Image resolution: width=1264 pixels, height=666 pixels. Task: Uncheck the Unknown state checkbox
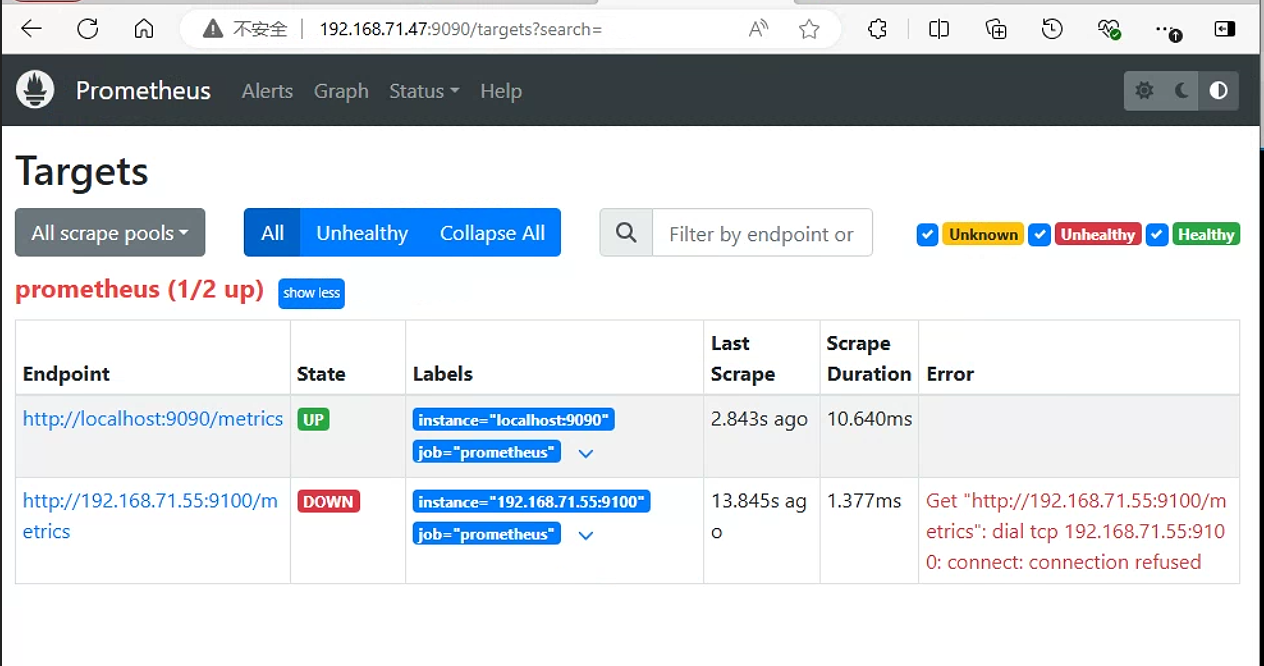click(x=927, y=235)
